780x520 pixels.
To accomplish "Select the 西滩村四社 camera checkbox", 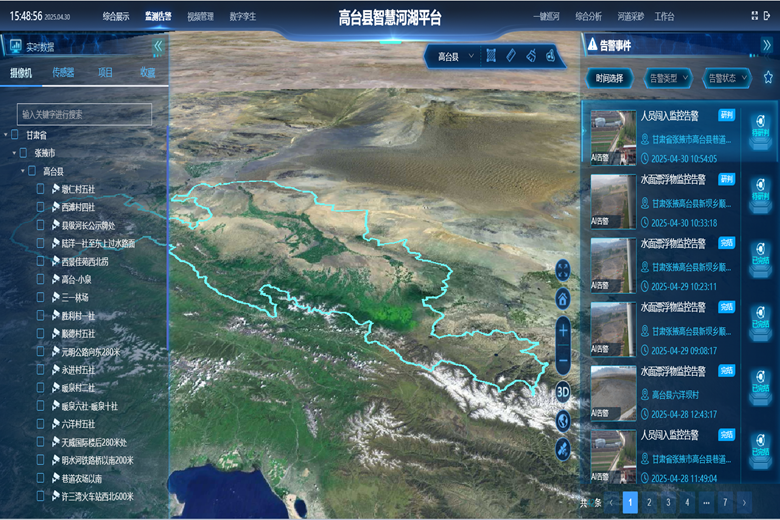I will pyautogui.click(x=41, y=207).
